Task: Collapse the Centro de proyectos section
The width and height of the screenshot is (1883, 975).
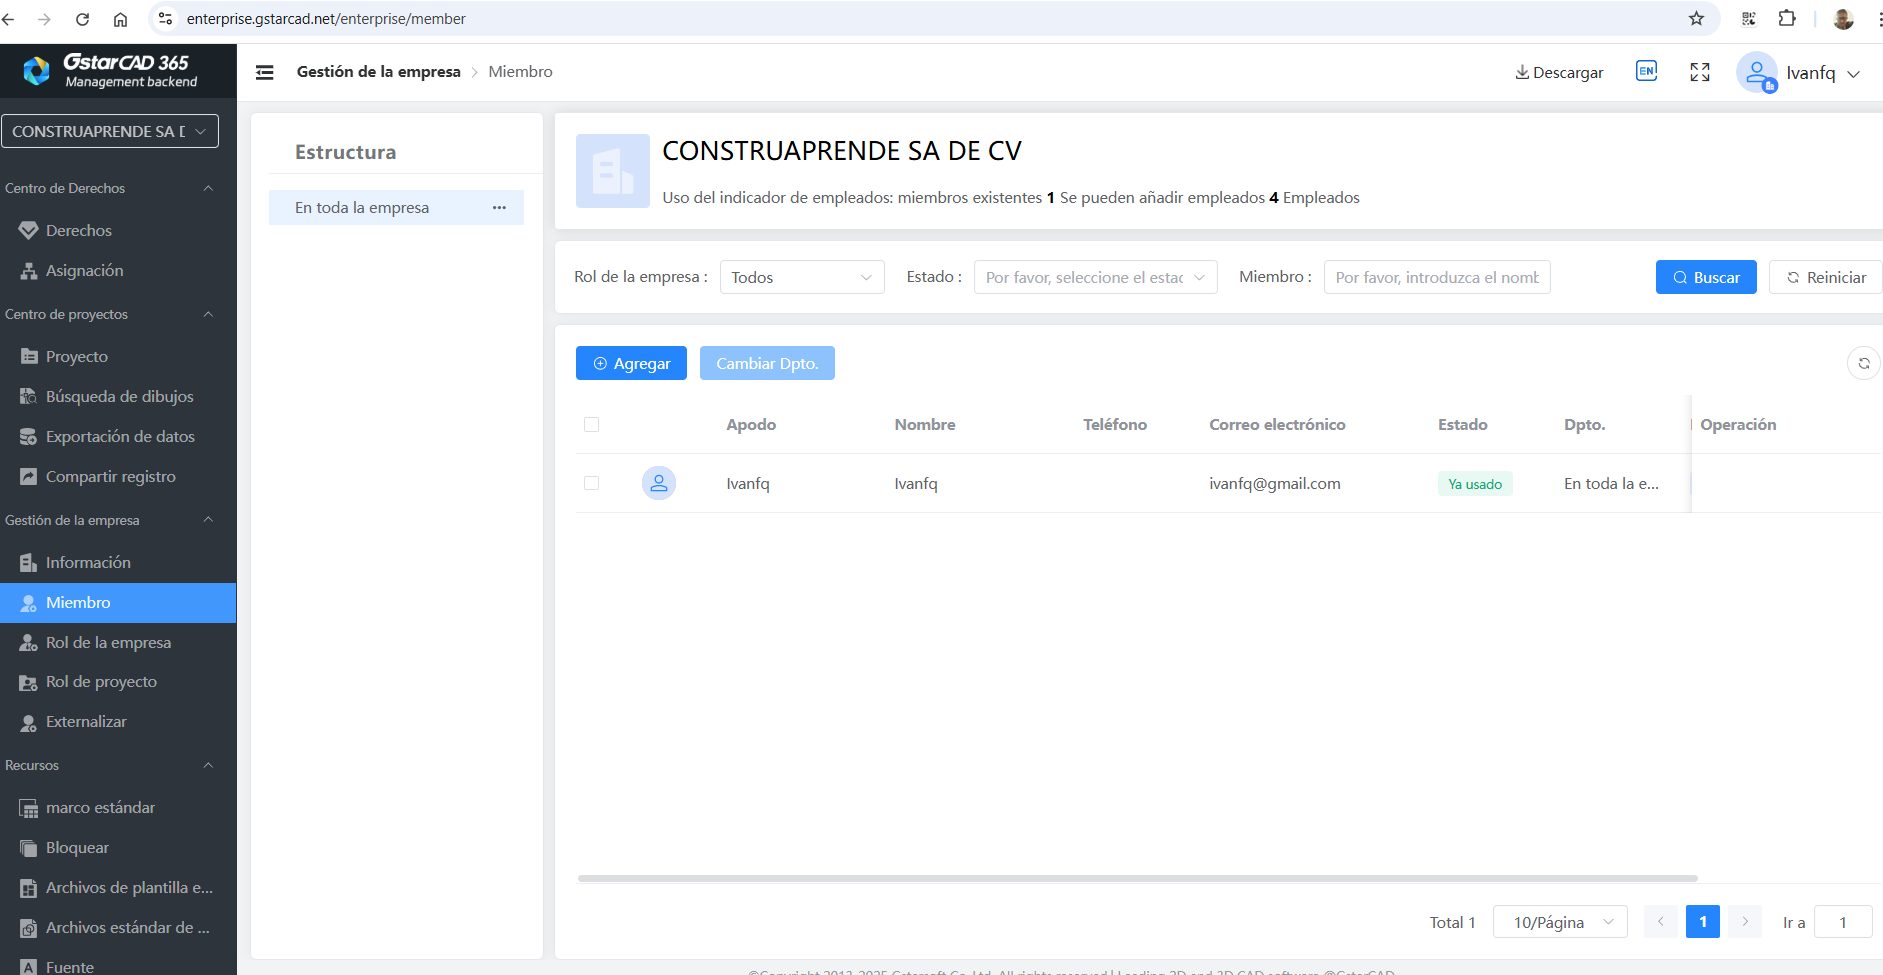Action: (208, 314)
